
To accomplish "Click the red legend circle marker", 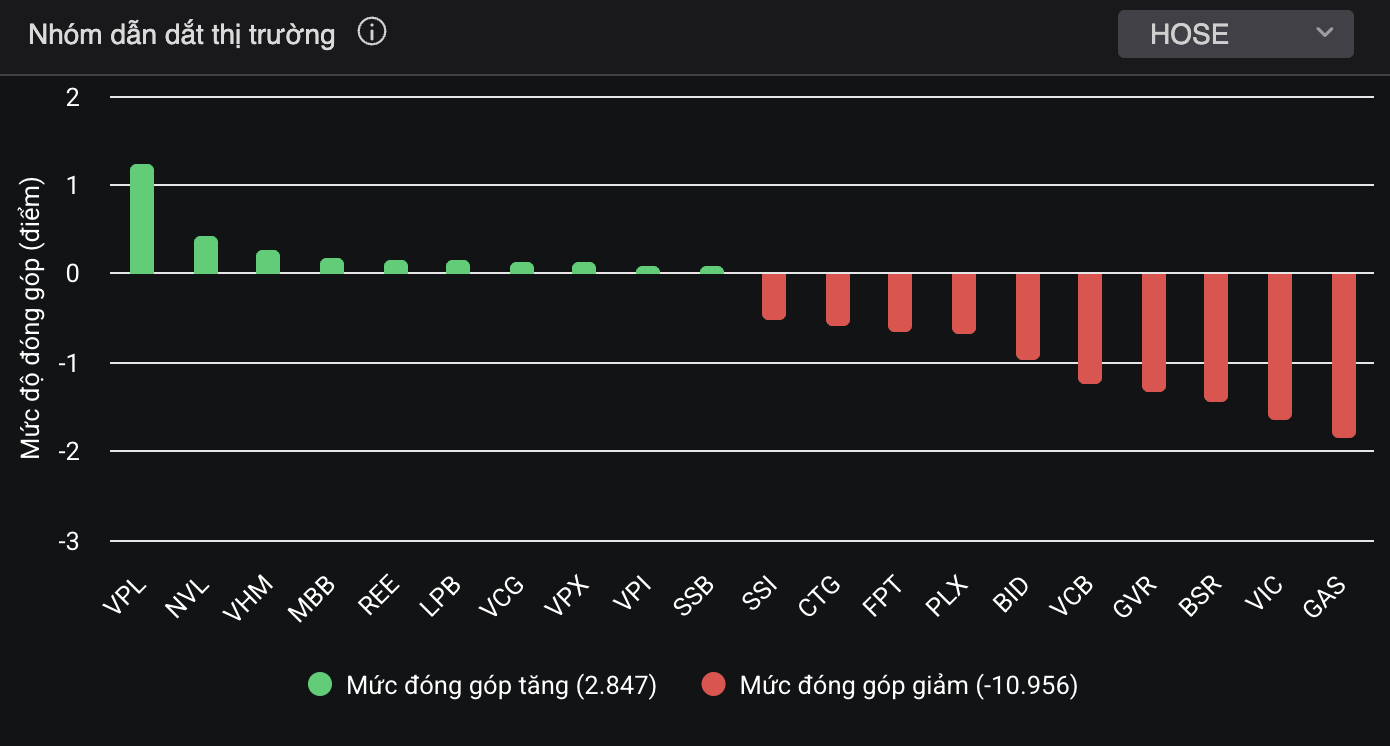I will pos(714,685).
